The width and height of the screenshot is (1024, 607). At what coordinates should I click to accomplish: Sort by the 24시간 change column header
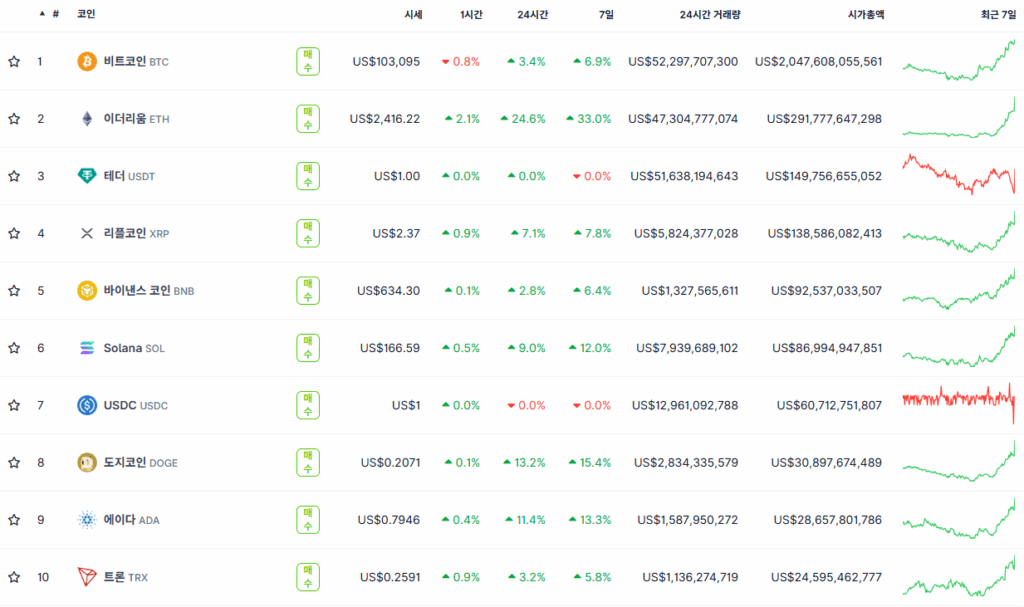pos(532,14)
